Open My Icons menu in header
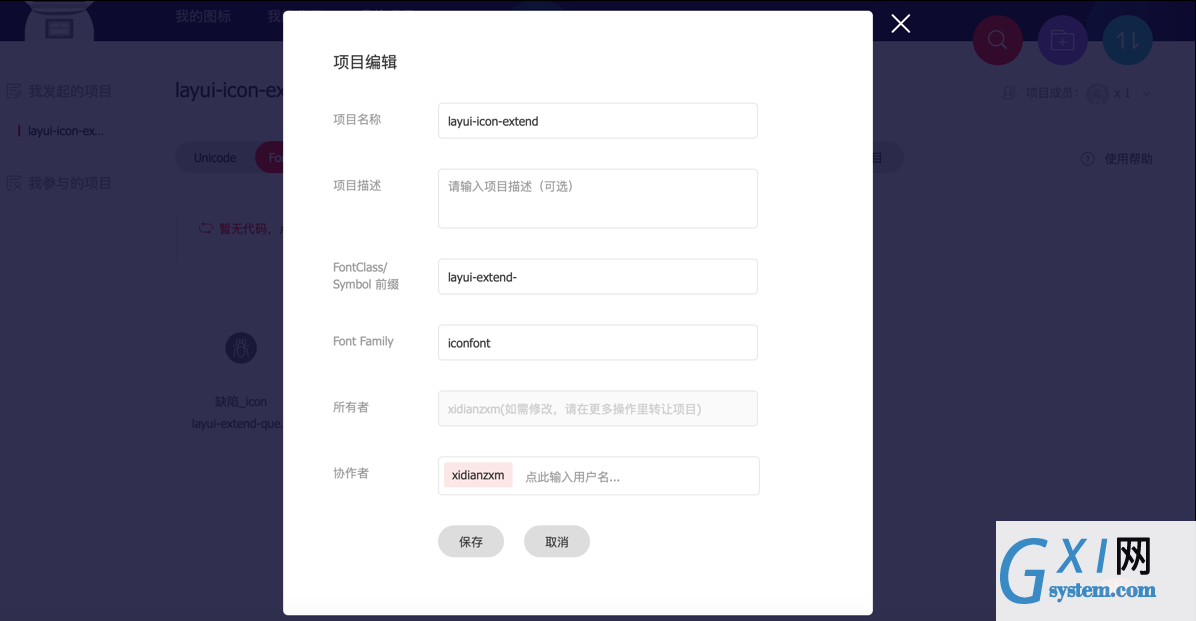This screenshot has height=621, width=1196. tap(203, 16)
